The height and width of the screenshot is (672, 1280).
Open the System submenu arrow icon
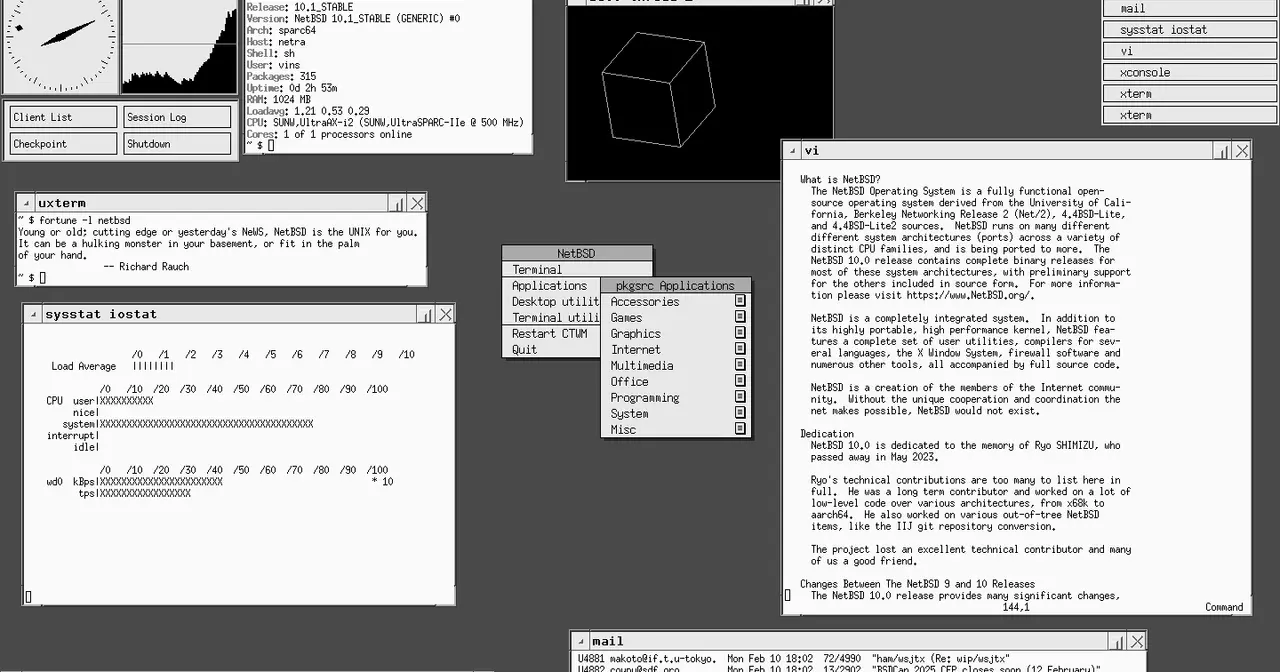(x=740, y=413)
